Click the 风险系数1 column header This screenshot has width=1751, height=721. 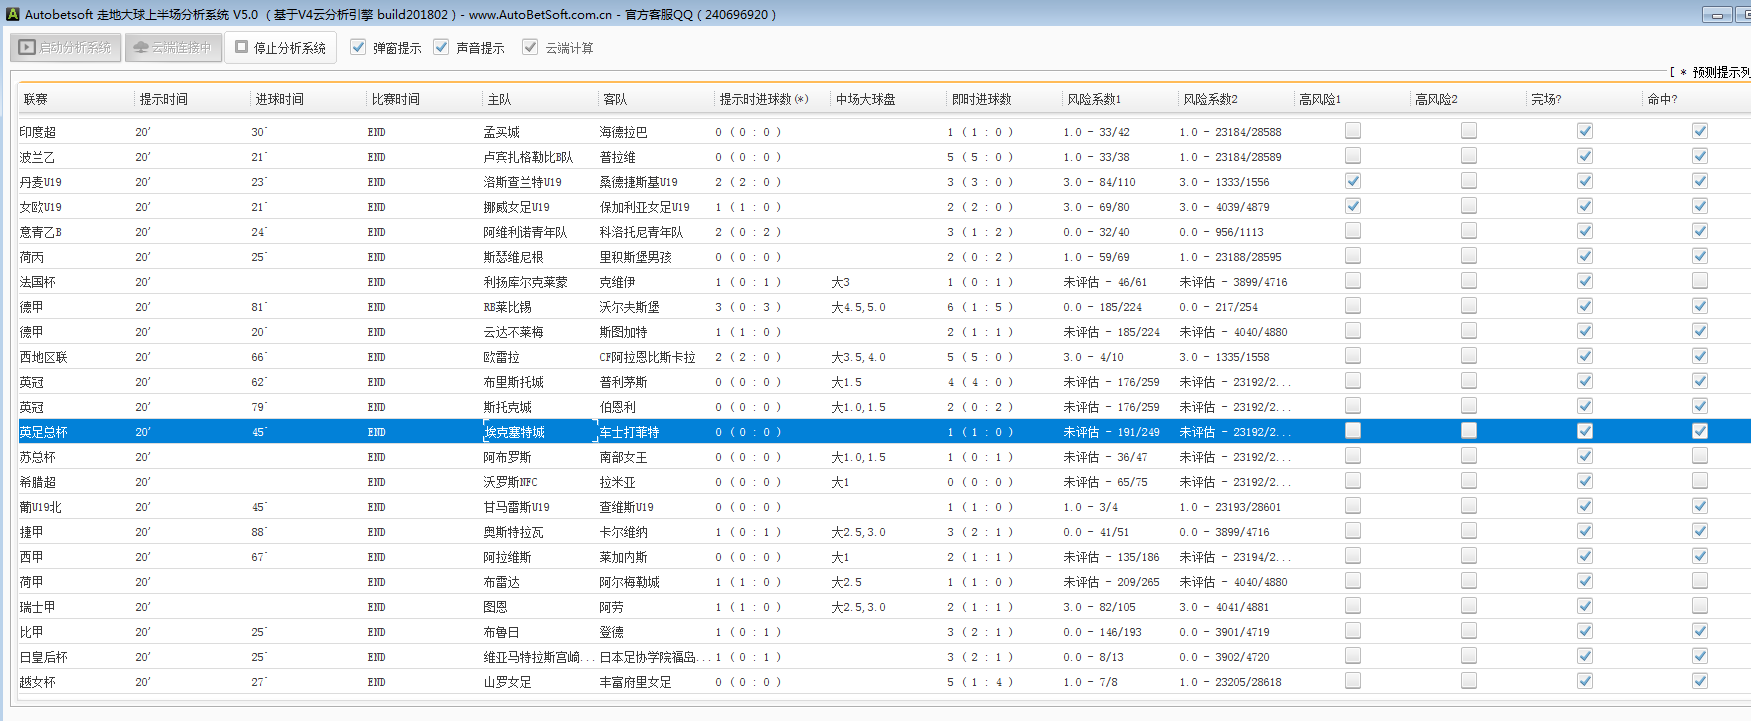coord(1094,99)
